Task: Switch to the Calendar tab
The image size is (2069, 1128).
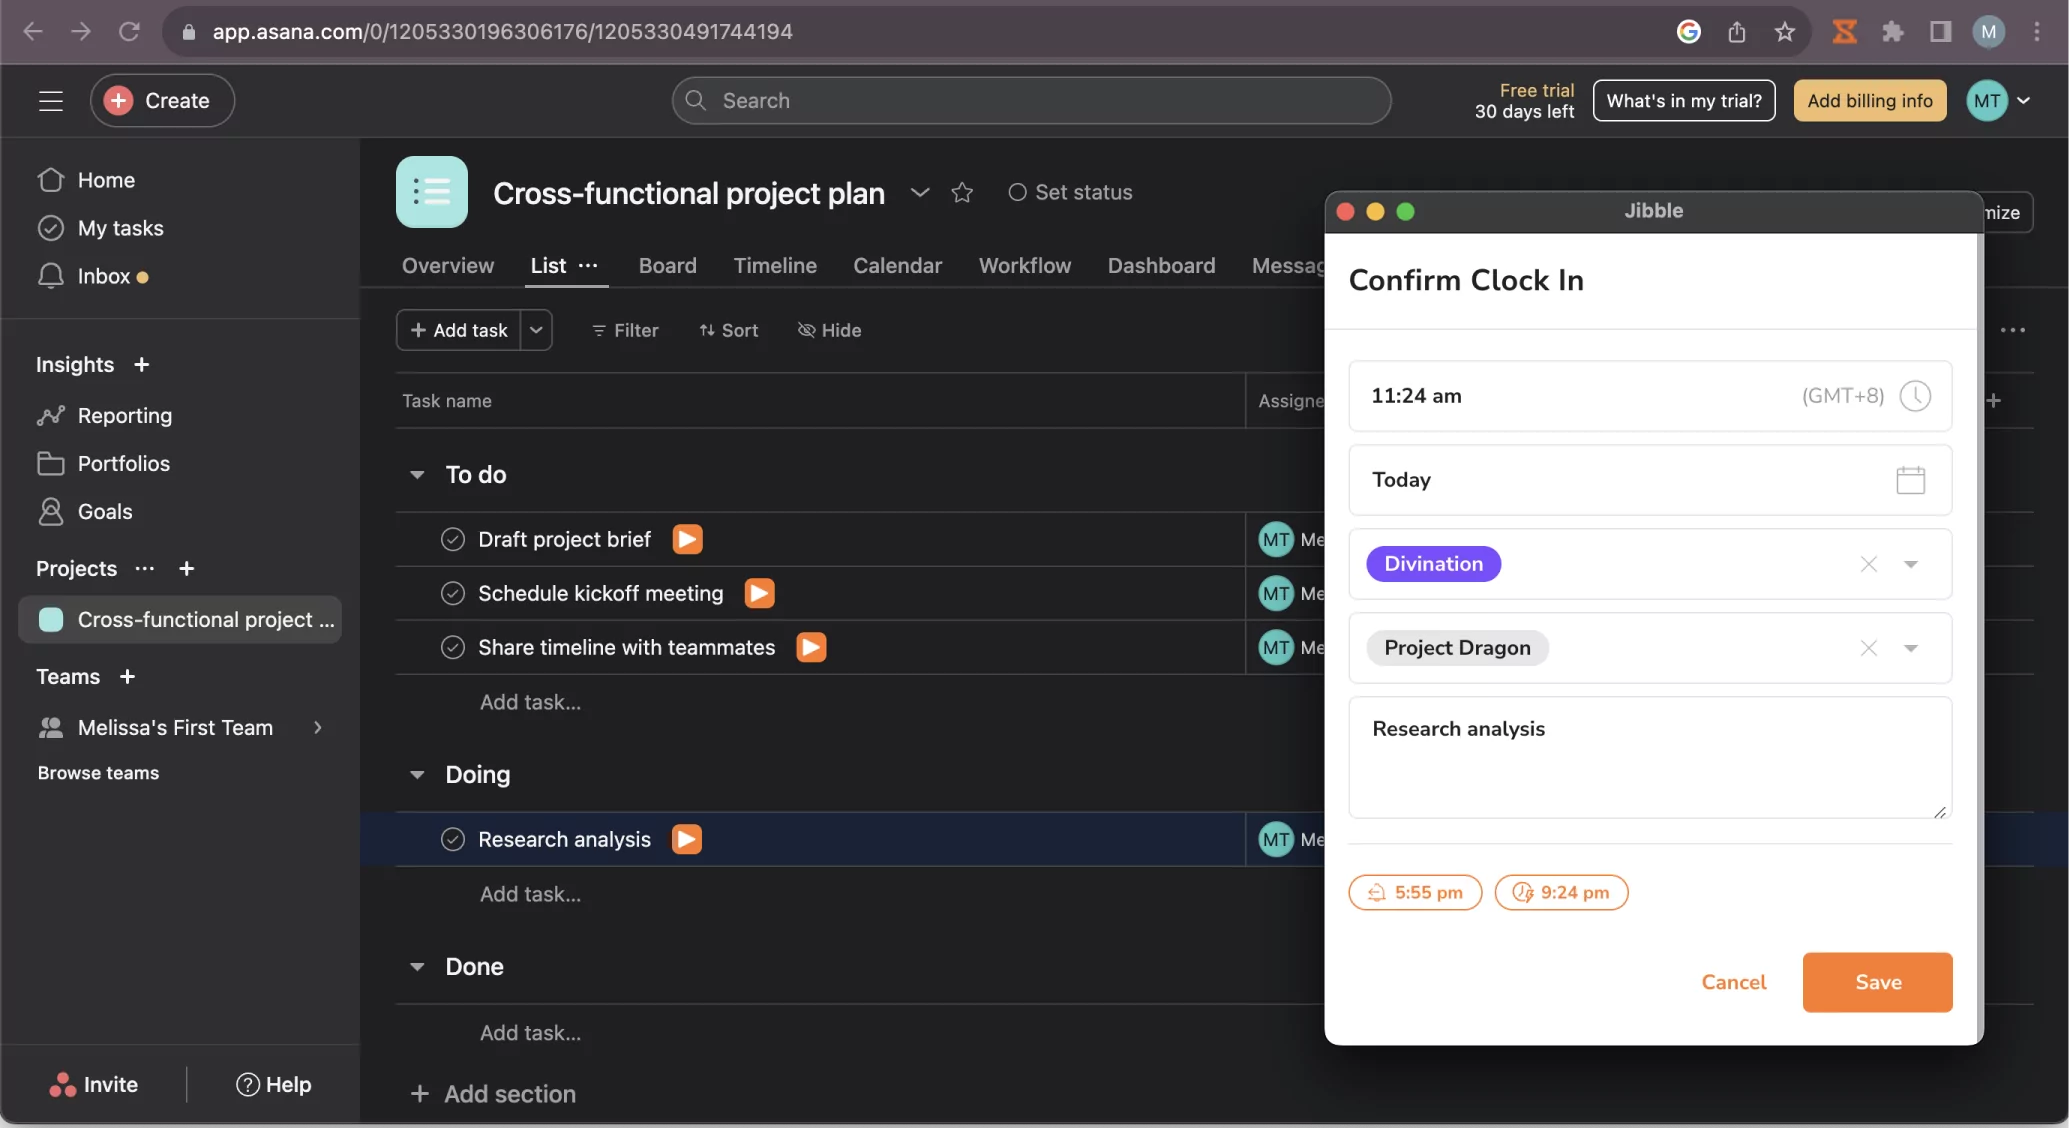Action: (897, 265)
